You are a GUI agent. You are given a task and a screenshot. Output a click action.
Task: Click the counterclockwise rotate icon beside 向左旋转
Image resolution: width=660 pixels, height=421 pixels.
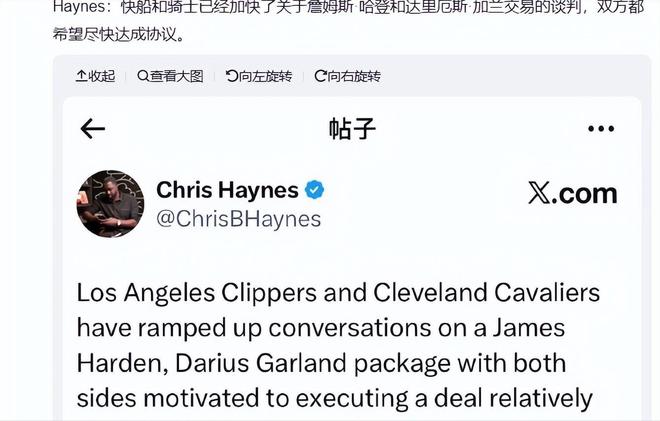click(232, 76)
